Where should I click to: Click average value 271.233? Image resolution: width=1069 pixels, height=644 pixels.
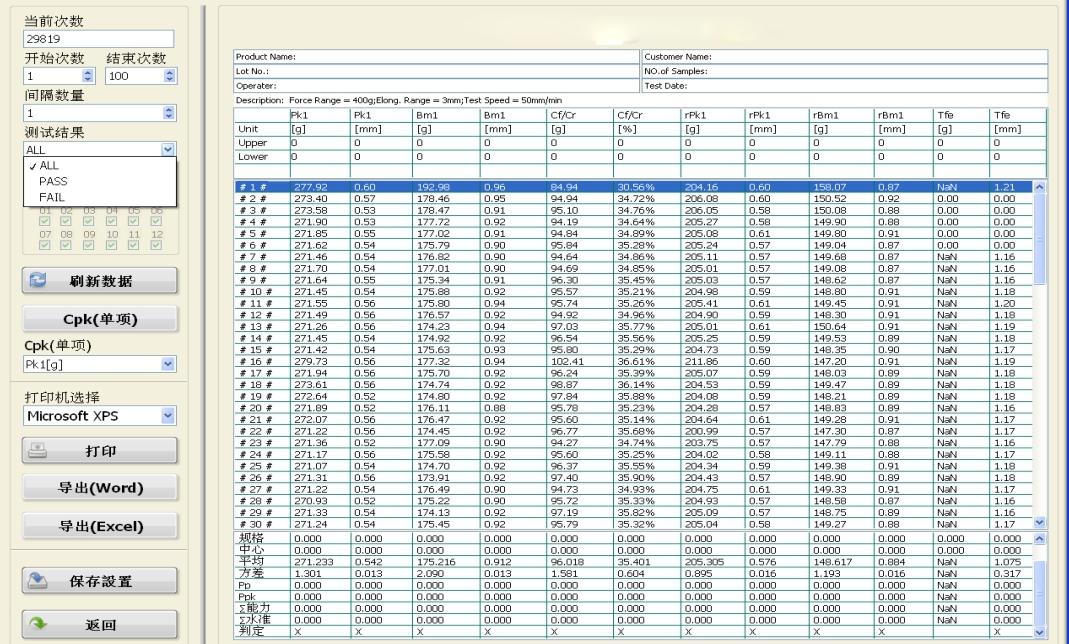pyautogui.click(x=312, y=562)
